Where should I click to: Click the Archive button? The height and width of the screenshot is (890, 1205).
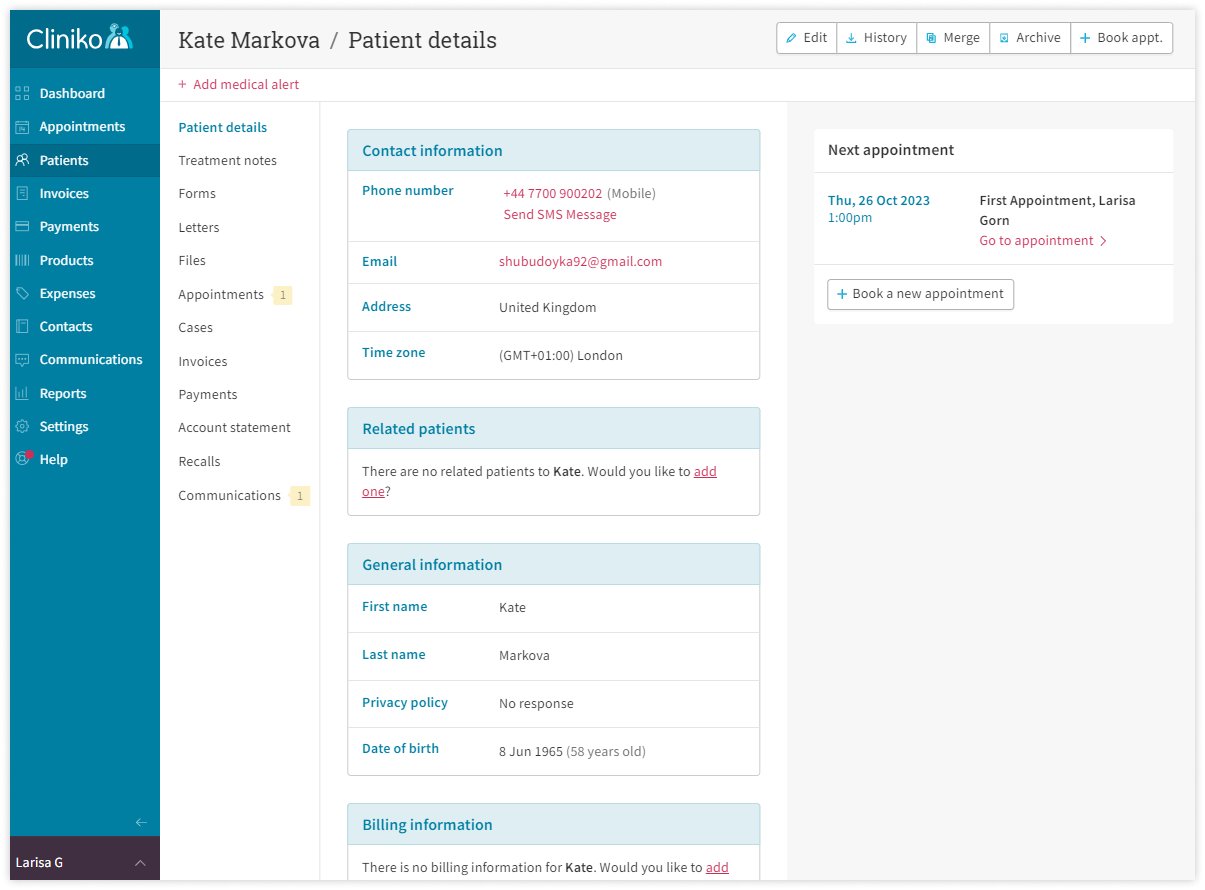point(1029,38)
